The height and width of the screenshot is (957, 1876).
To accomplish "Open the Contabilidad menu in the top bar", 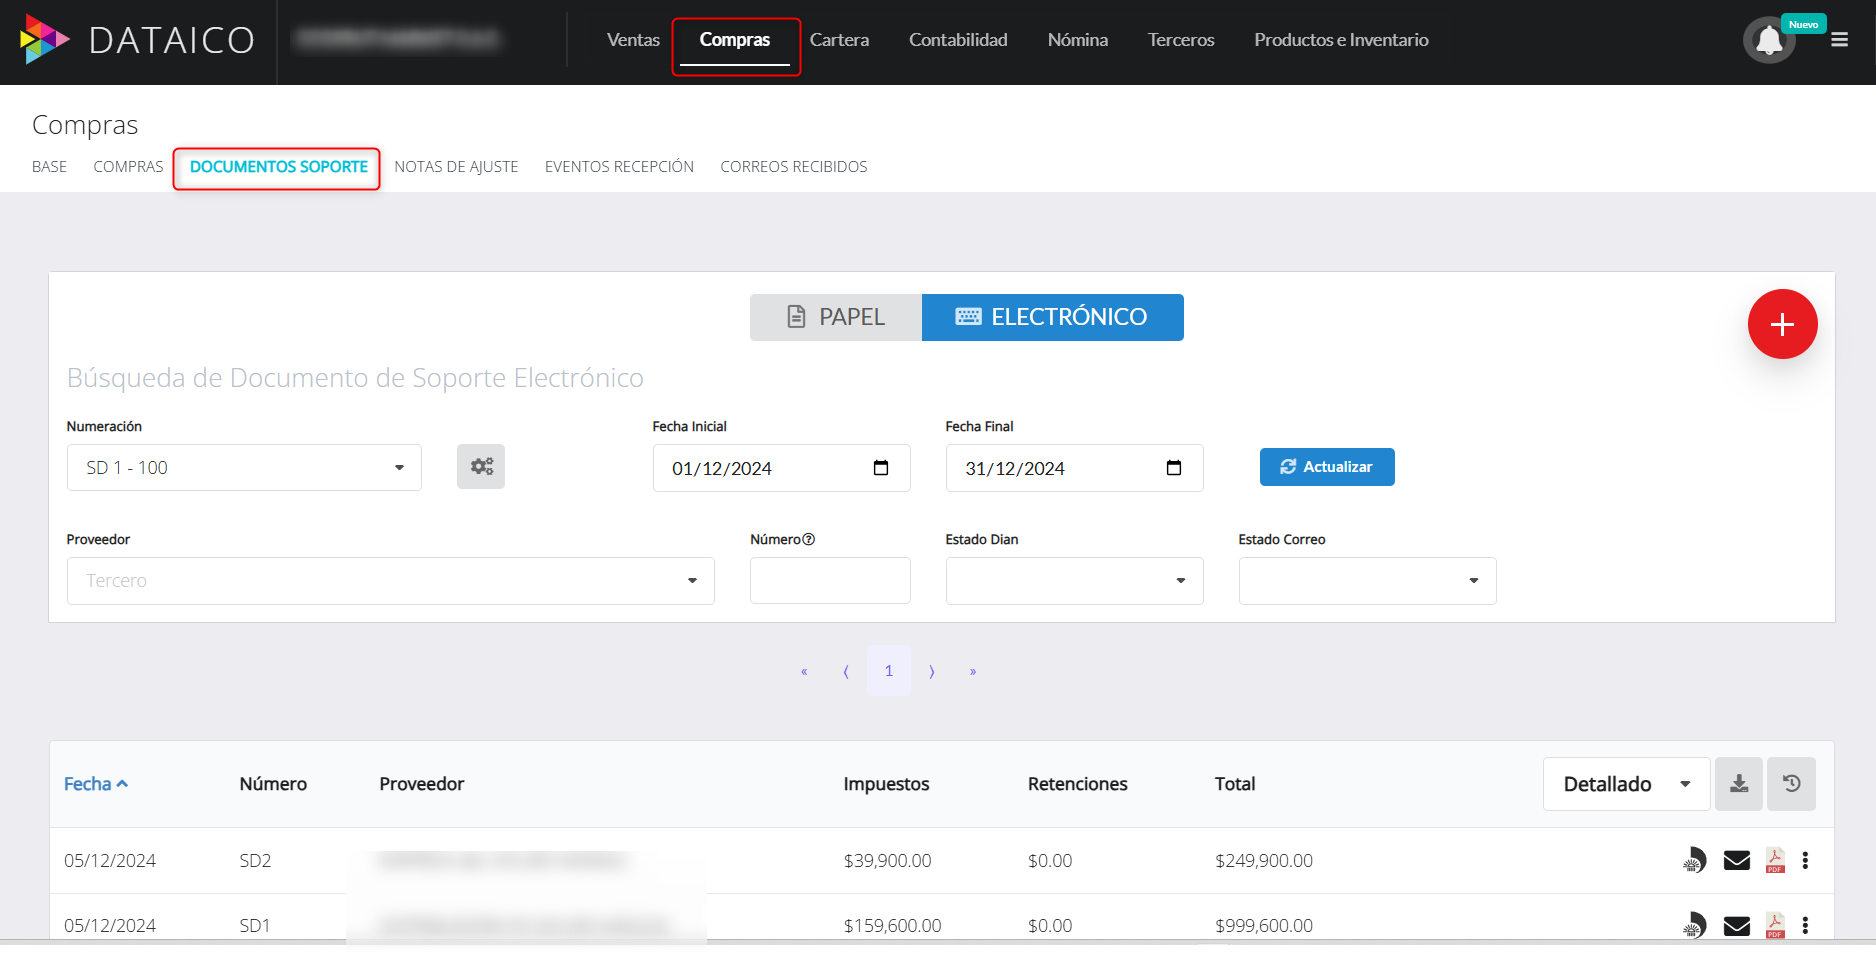I will click(x=957, y=40).
